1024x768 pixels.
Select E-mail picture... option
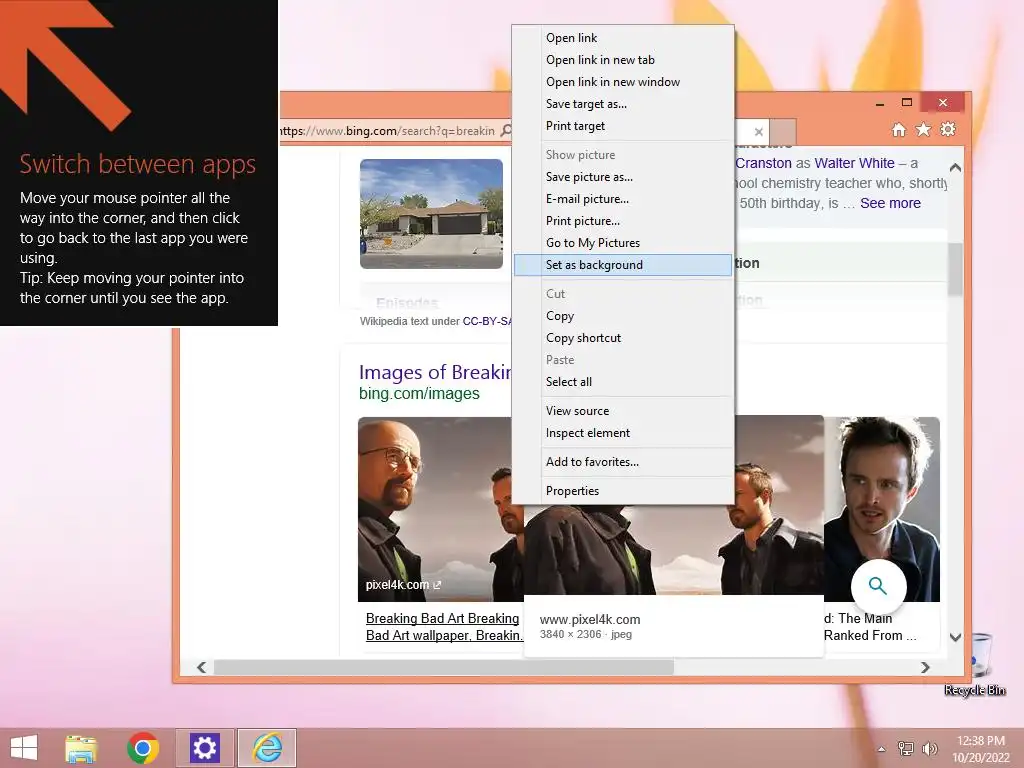(x=622, y=199)
